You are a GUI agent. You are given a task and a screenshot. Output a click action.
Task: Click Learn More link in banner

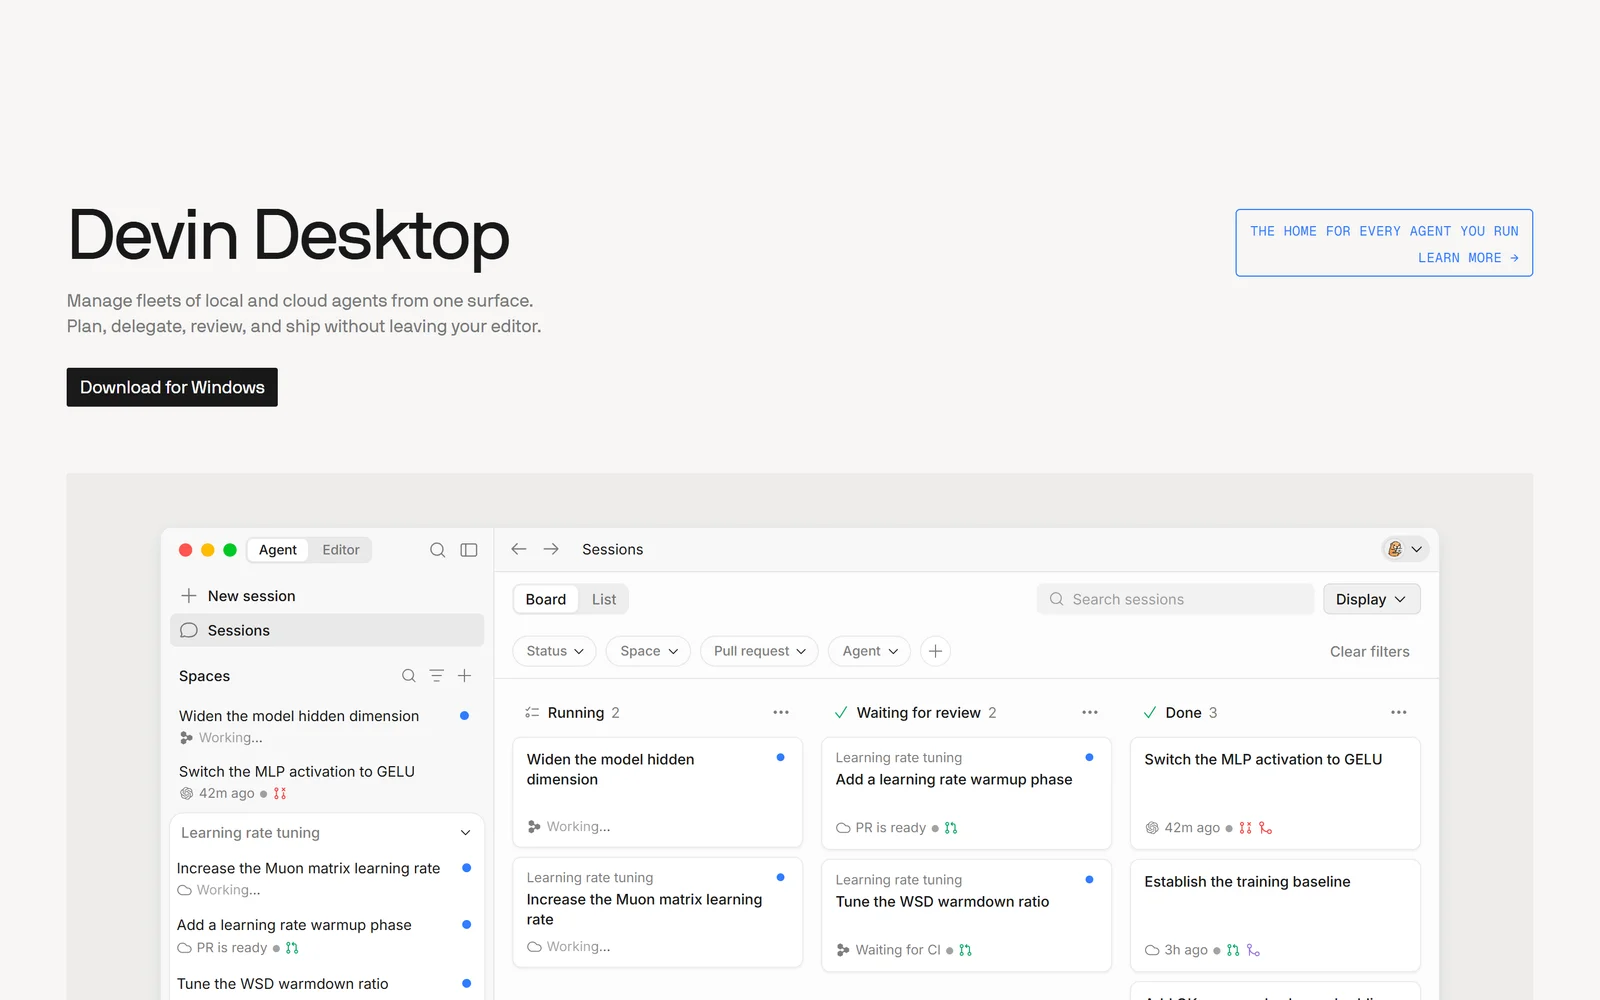1468,258
